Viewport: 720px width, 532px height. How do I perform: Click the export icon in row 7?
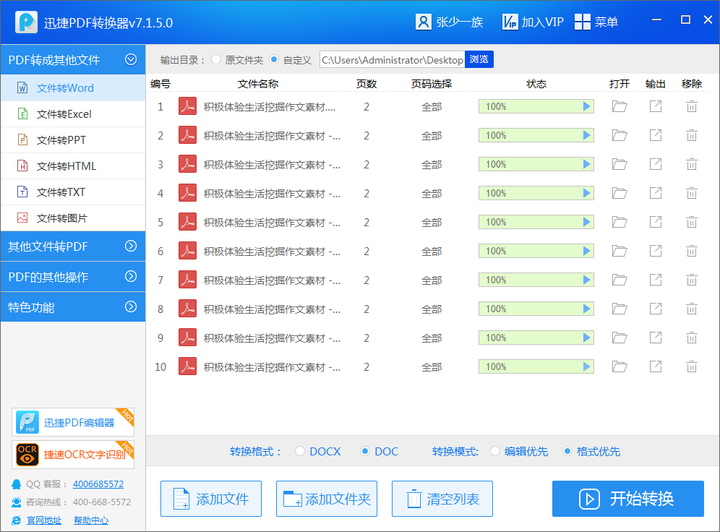point(656,280)
